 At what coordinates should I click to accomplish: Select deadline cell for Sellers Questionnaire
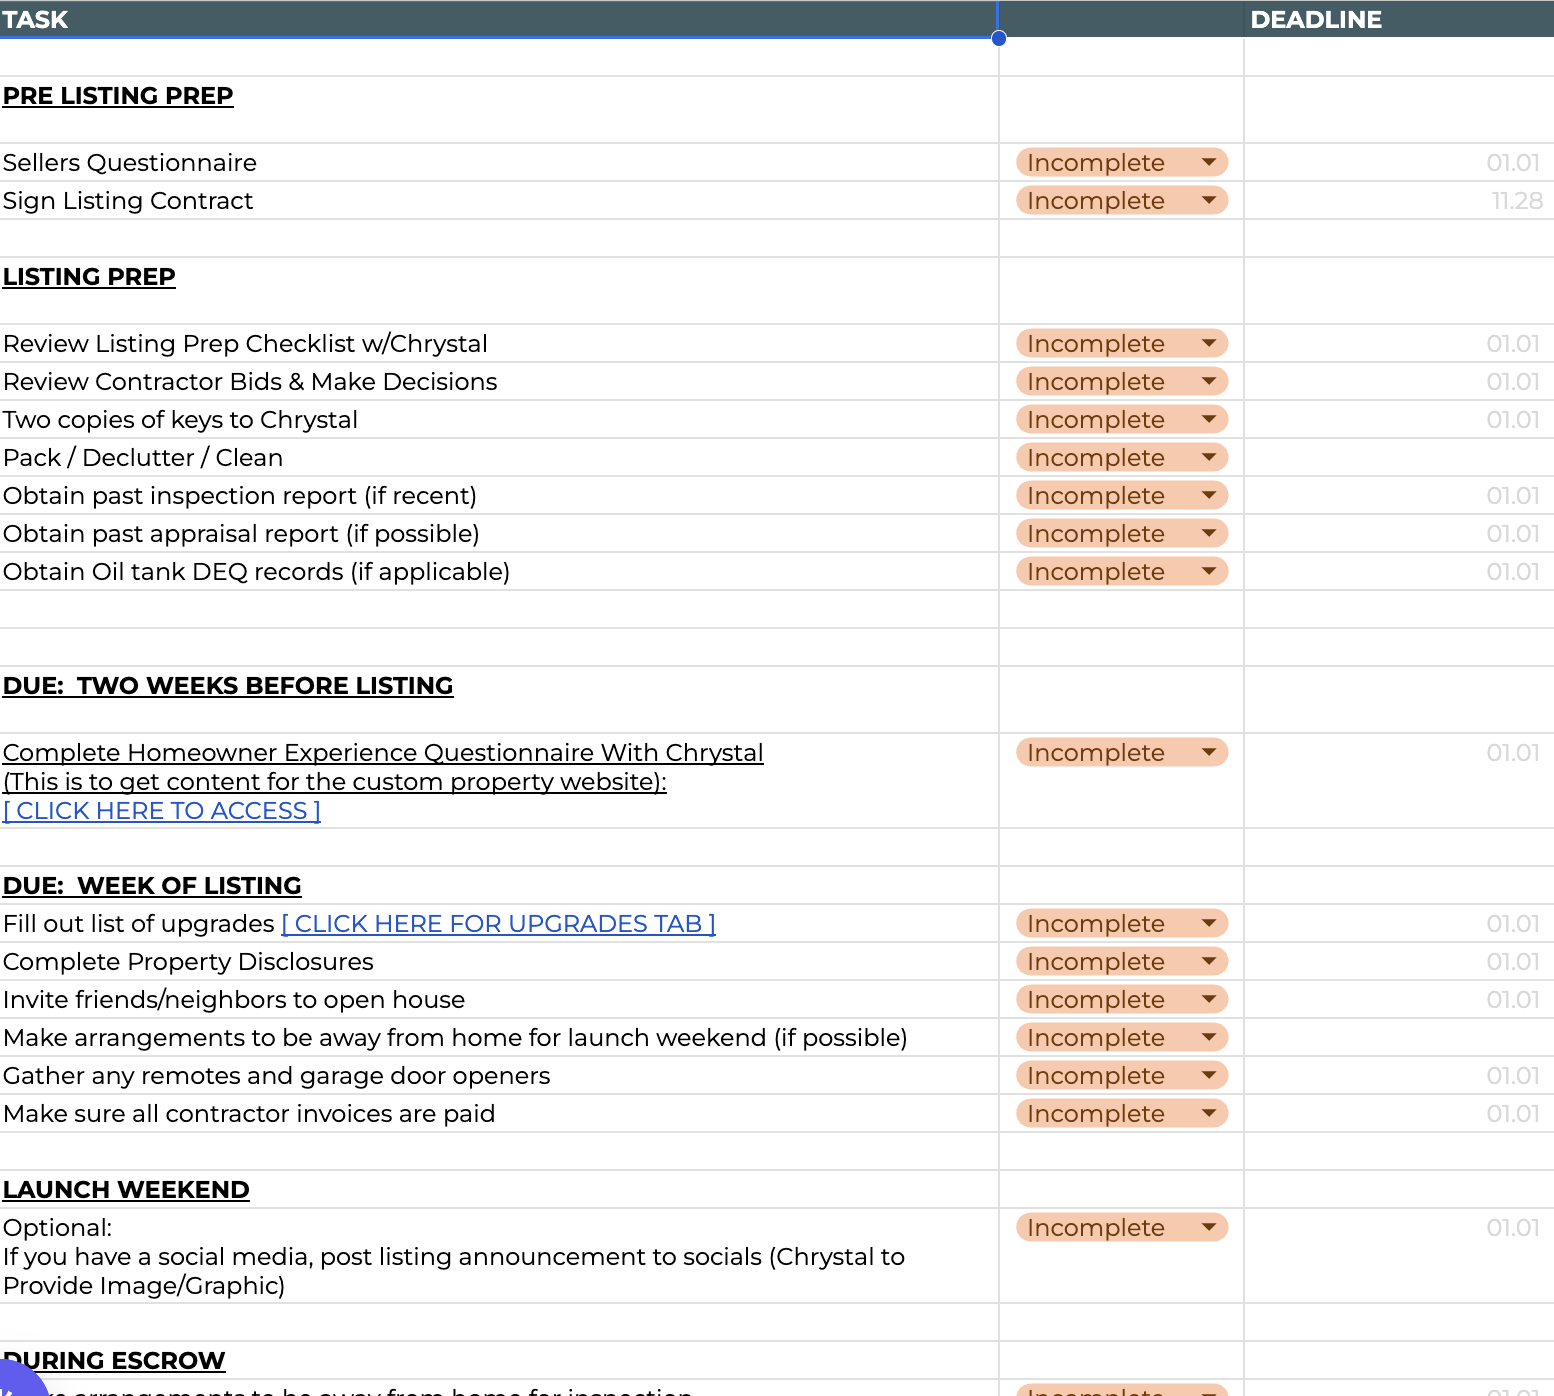pyautogui.click(x=1399, y=162)
